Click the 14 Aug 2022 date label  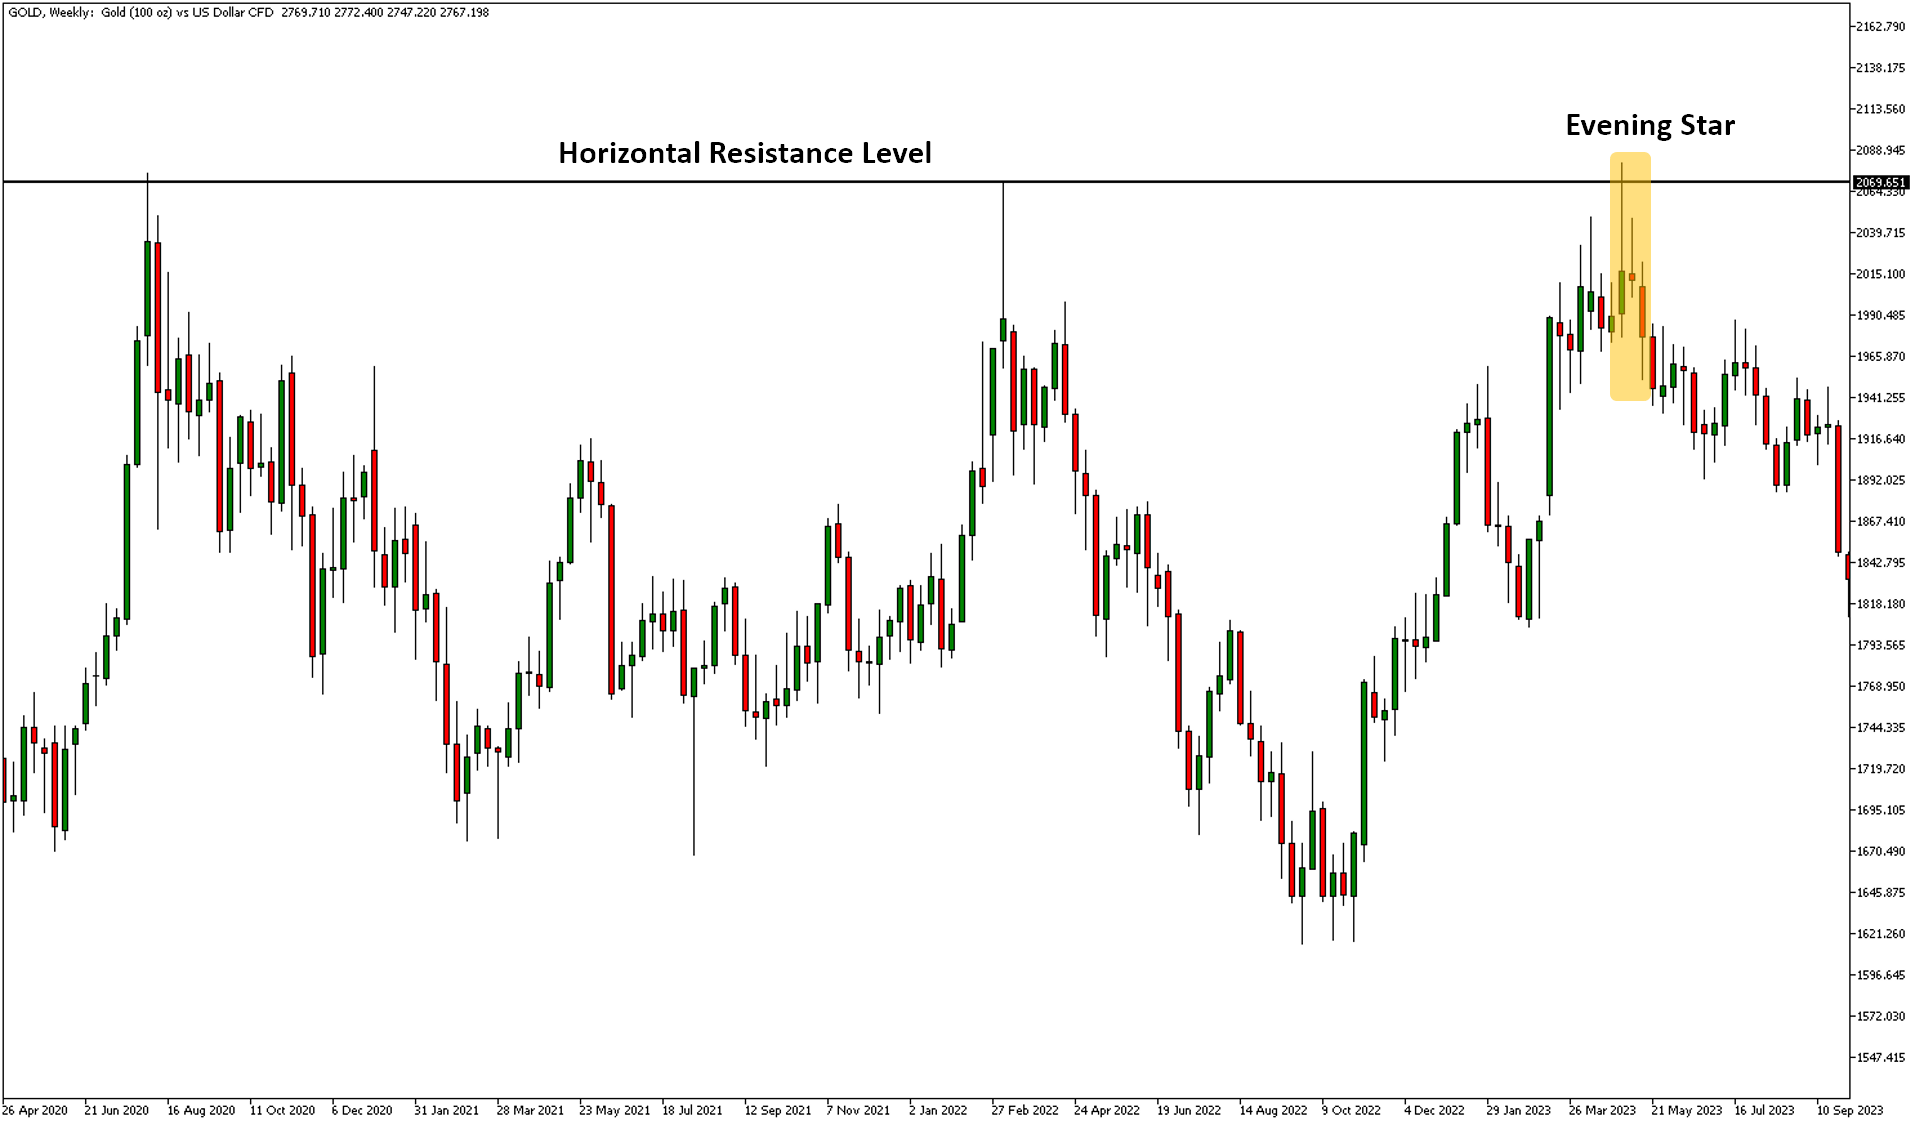click(x=1273, y=1110)
